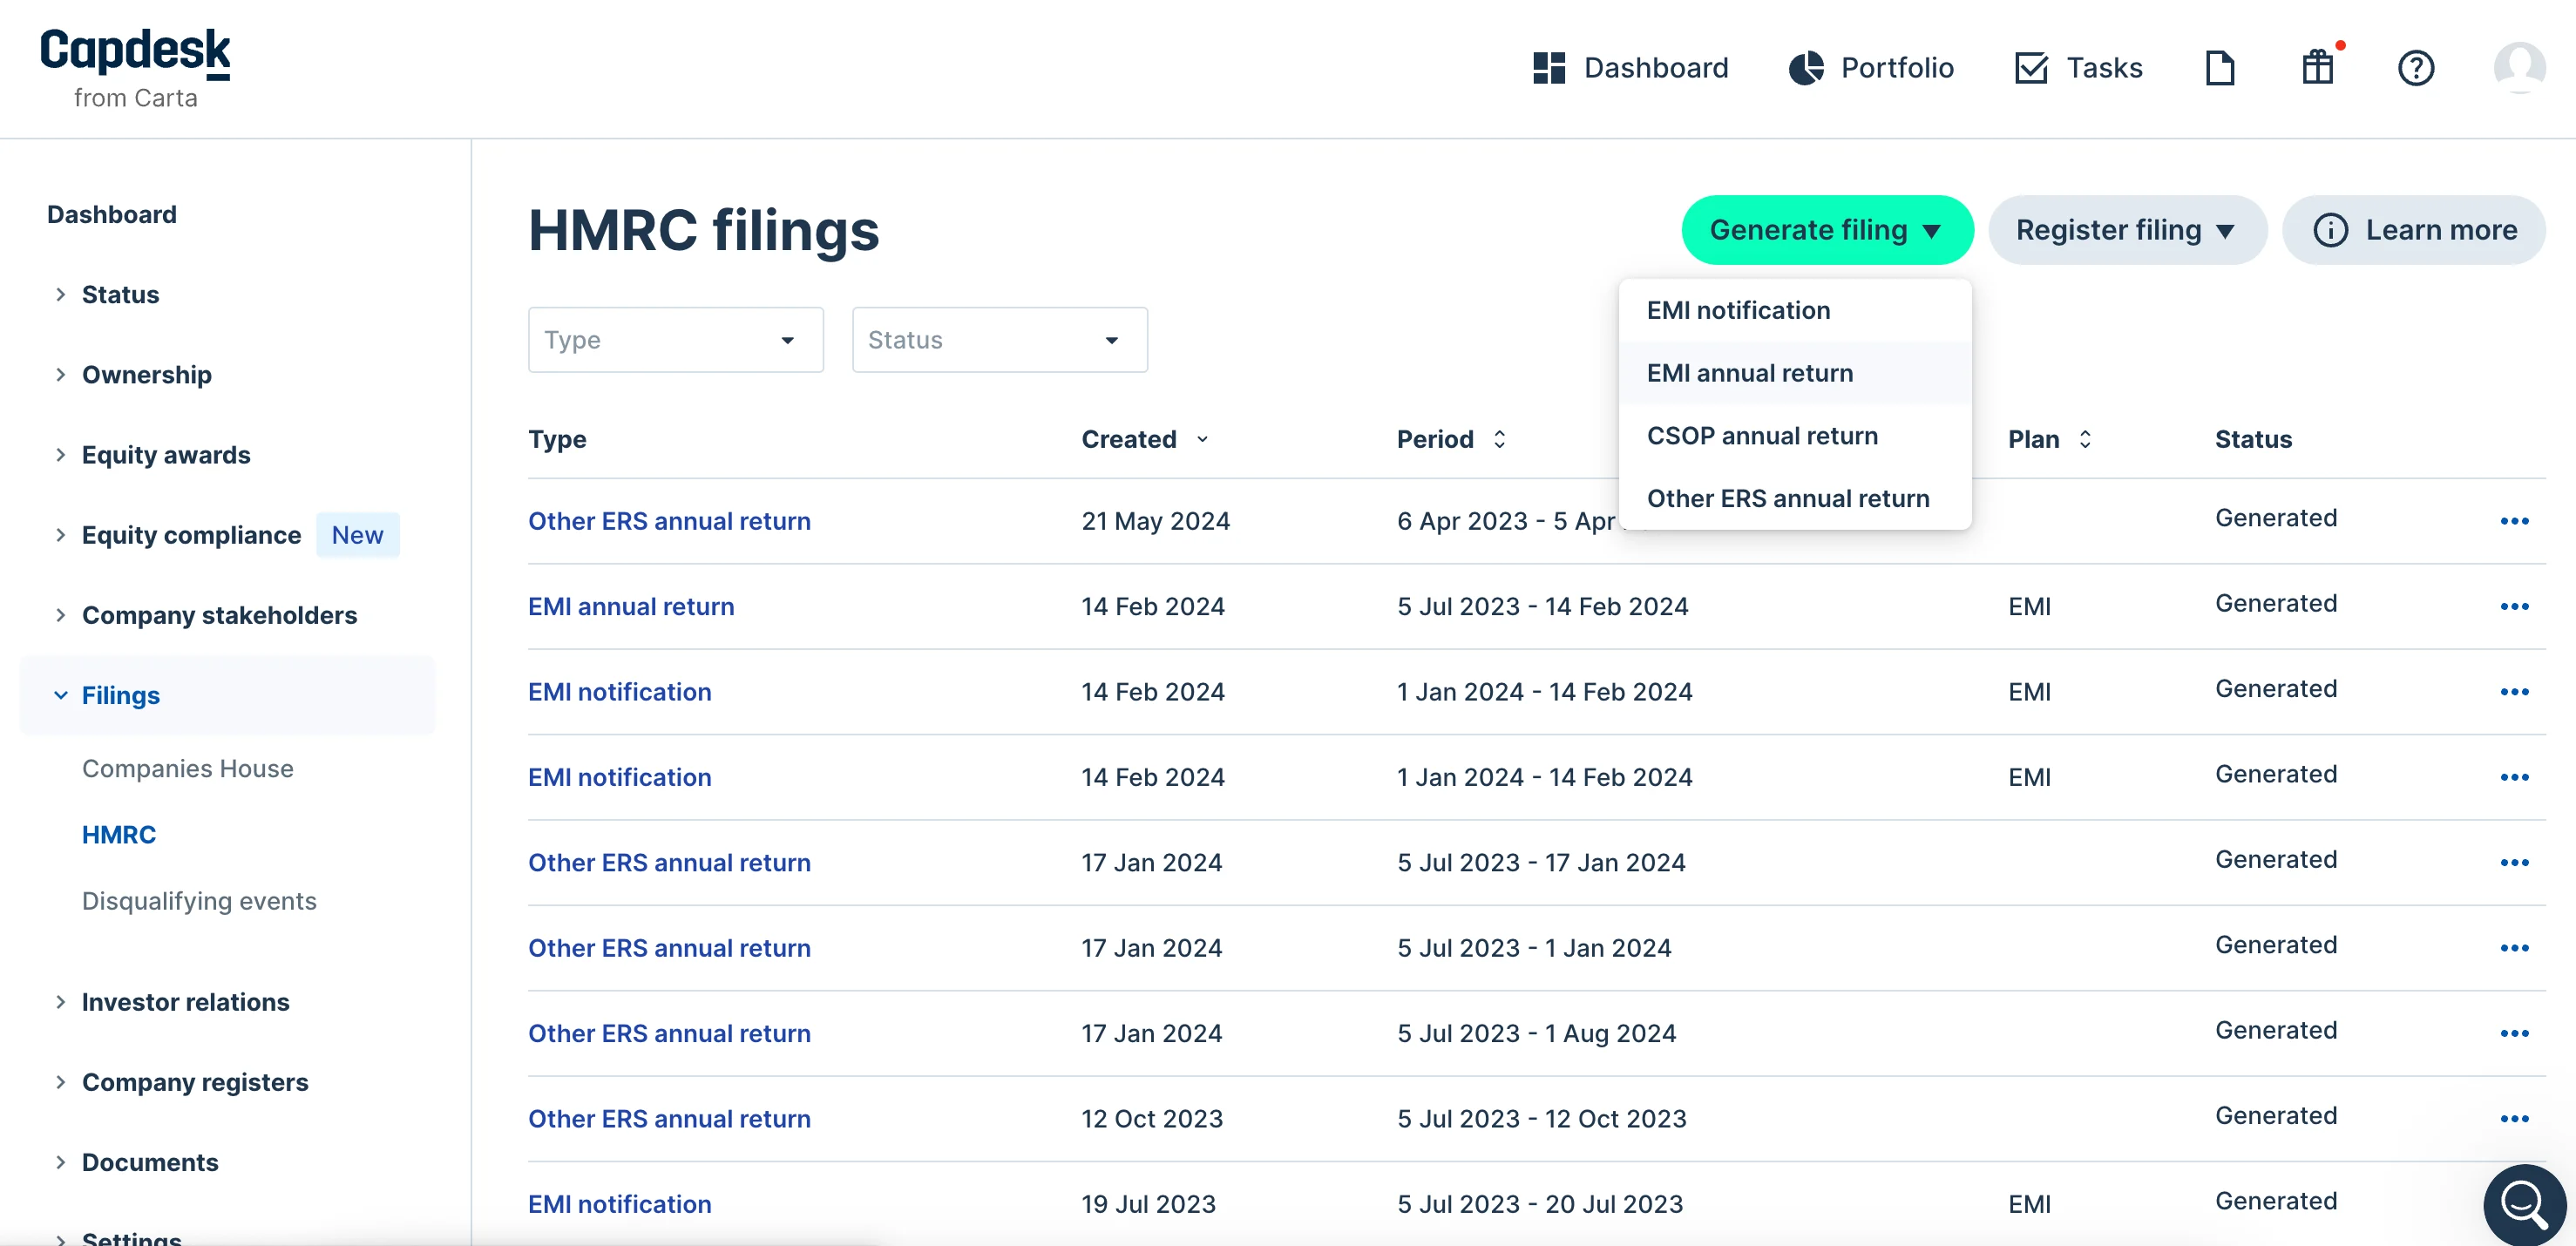Open the documents page icon in header
This screenshot has height=1246, width=2576.
click(x=2220, y=68)
